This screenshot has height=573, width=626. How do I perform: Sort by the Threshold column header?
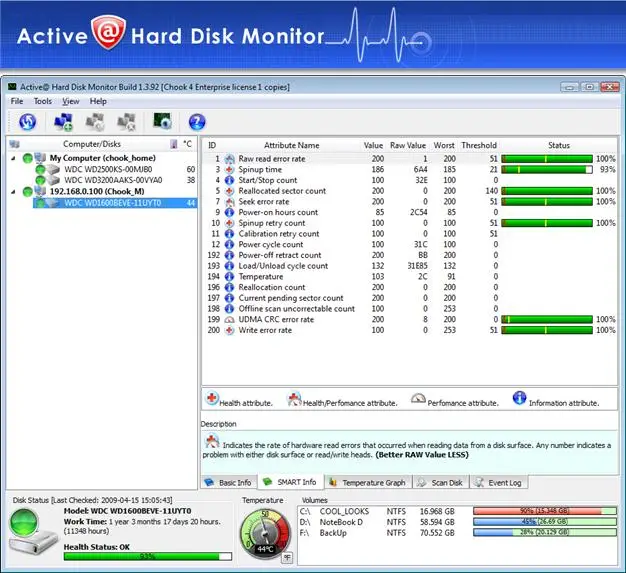point(479,145)
